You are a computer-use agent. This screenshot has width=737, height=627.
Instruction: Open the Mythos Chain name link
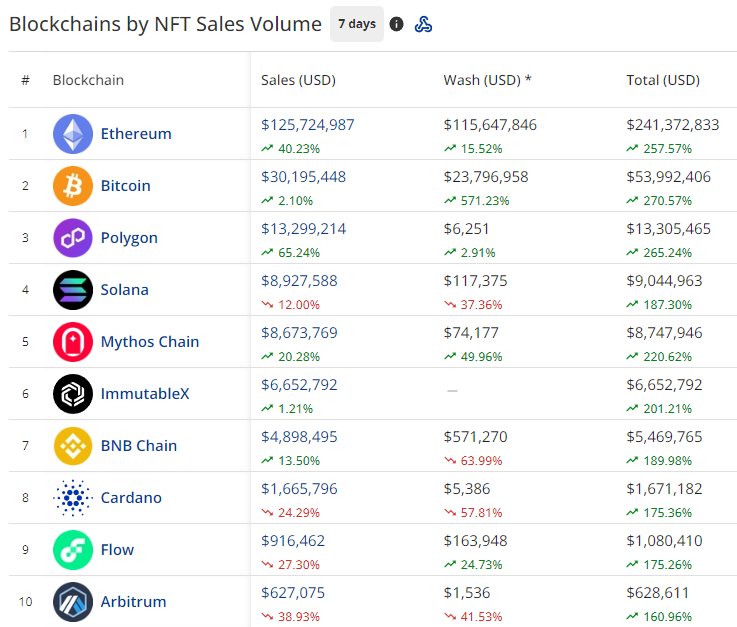tap(150, 342)
